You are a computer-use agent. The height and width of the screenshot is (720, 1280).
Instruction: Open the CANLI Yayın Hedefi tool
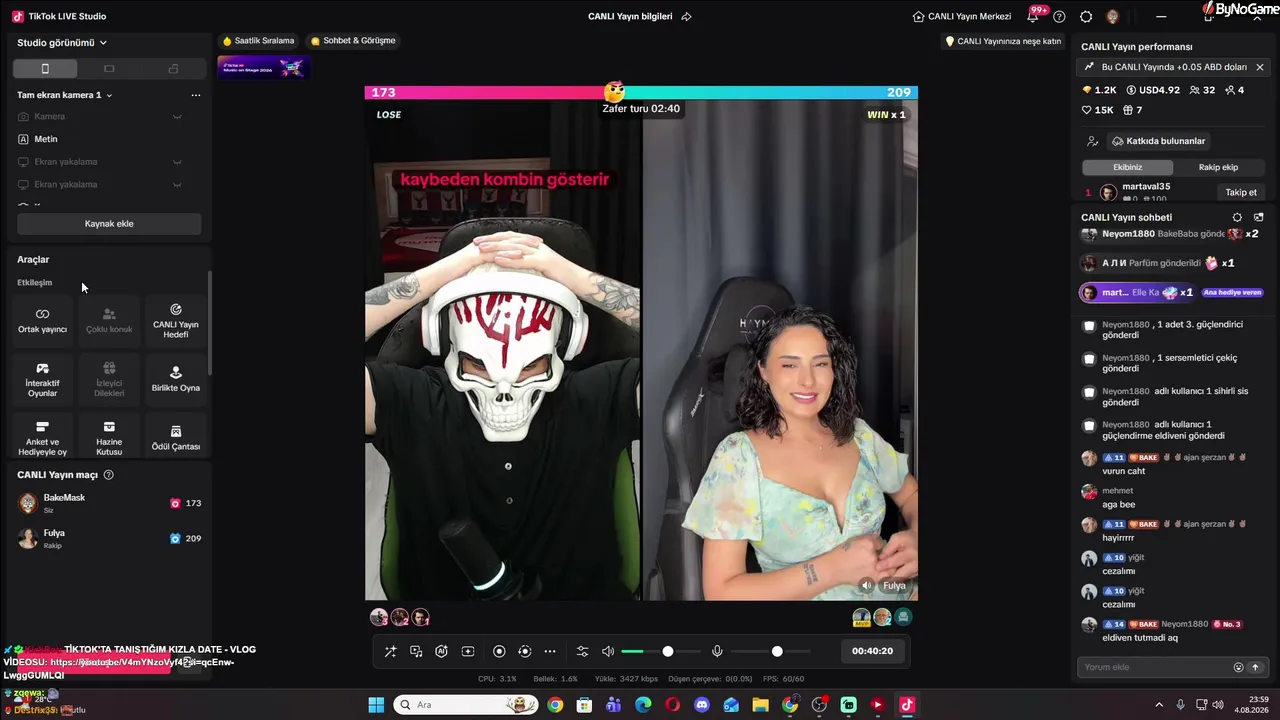point(176,320)
